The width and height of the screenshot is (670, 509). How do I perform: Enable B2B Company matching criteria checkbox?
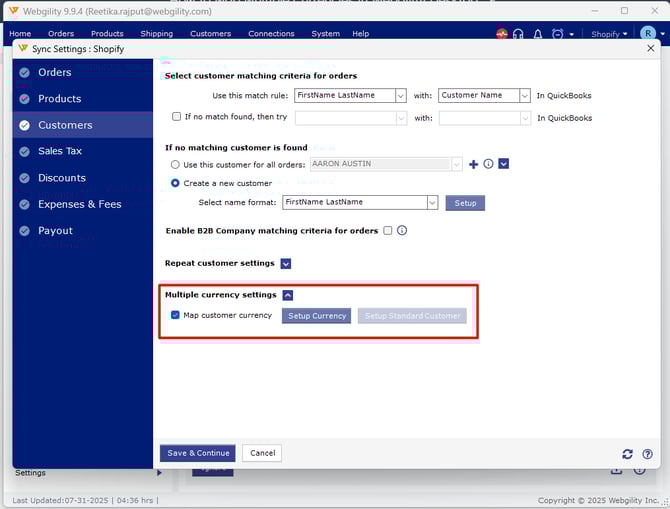pyautogui.click(x=387, y=231)
